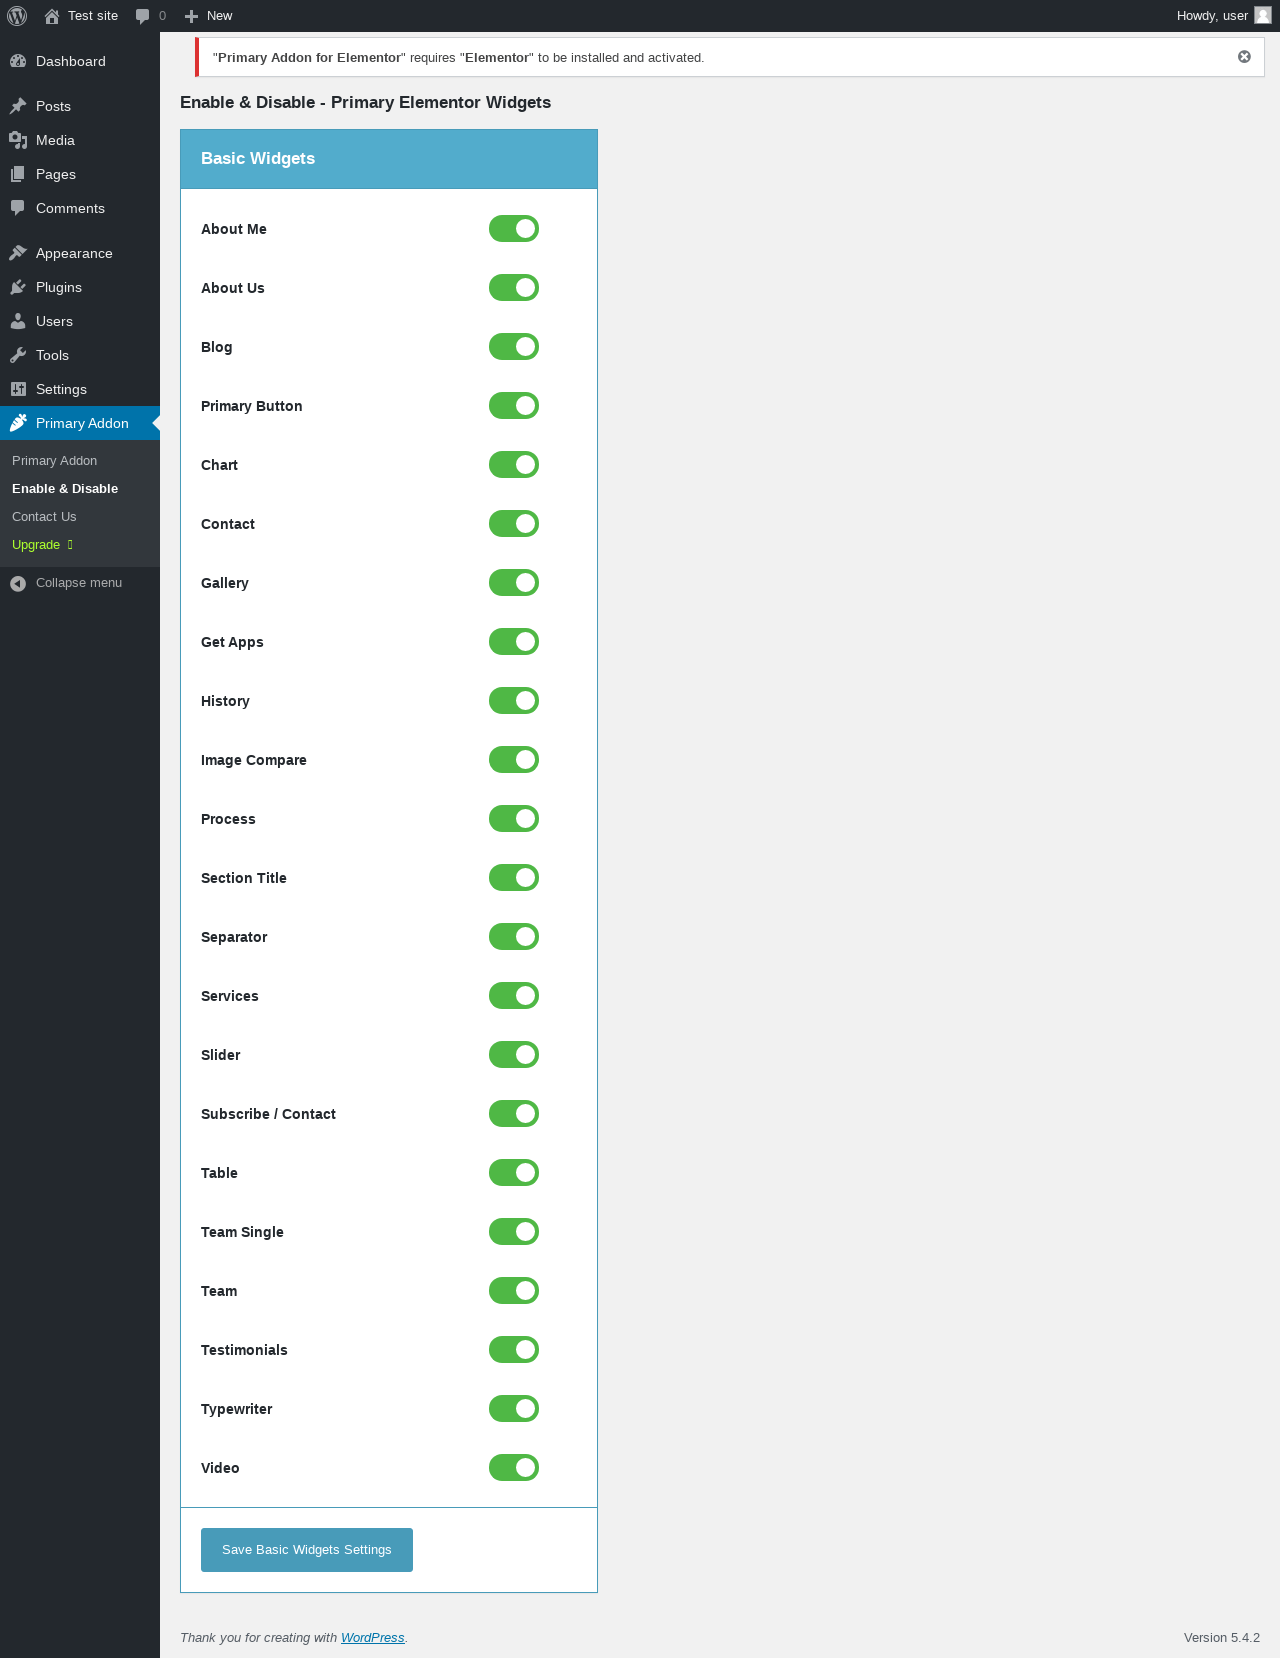Toggle the Primary Button widget
1280x1658 pixels.
pos(514,406)
